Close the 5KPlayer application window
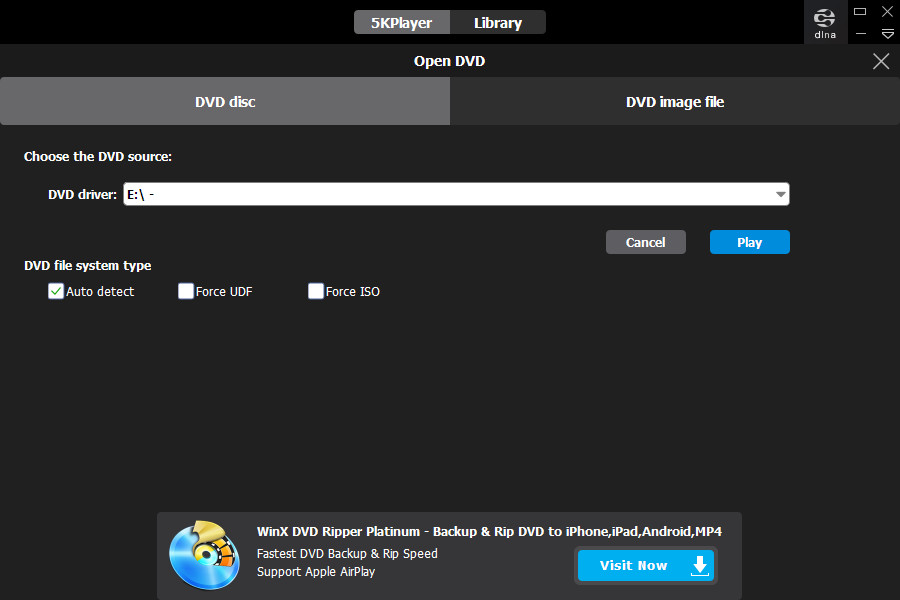Image resolution: width=900 pixels, height=600 pixels. pos(887,11)
